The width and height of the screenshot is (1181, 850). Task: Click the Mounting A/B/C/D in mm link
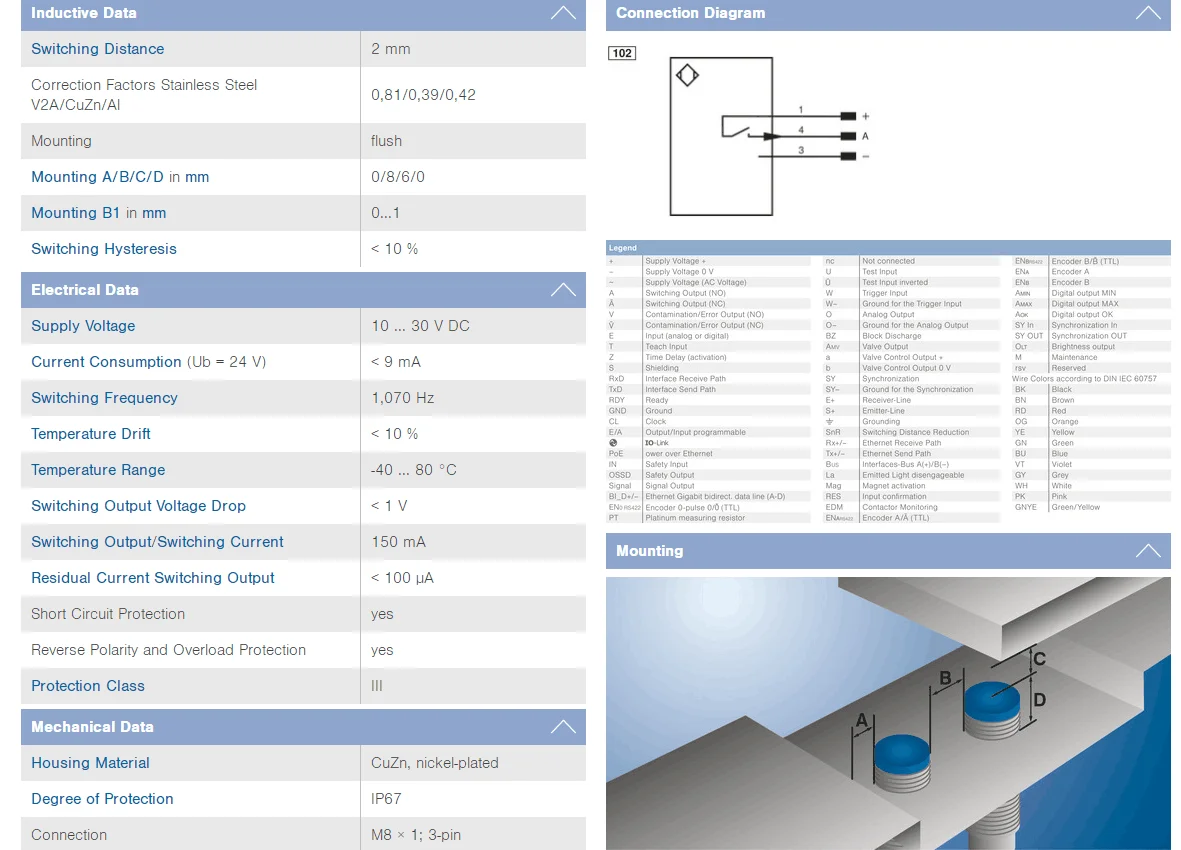point(120,177)
